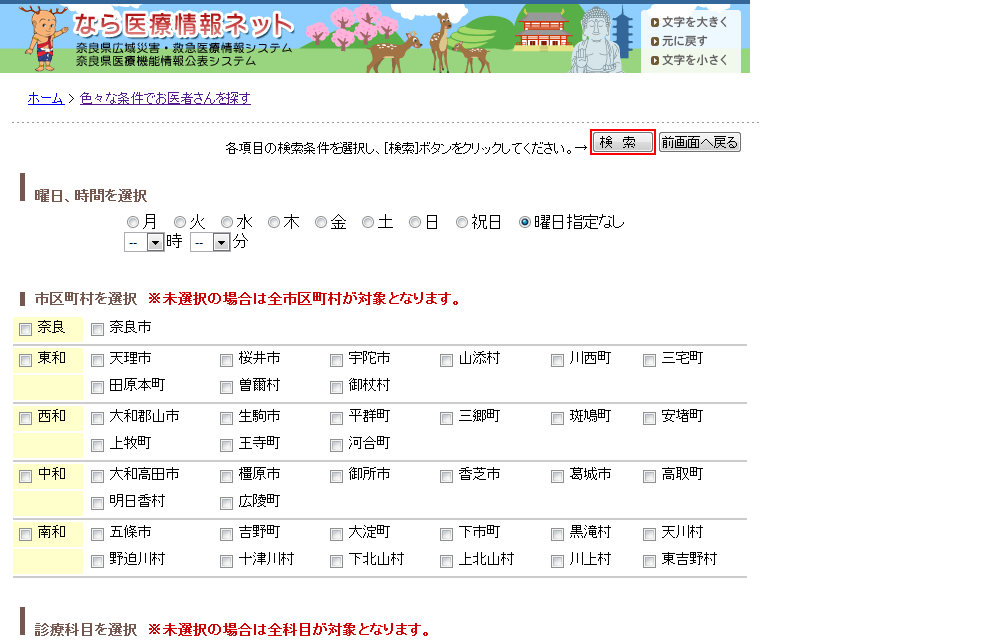Check the 大和郡山市 checkbox
Screen dimensions: 1007x643
point(98,419)
